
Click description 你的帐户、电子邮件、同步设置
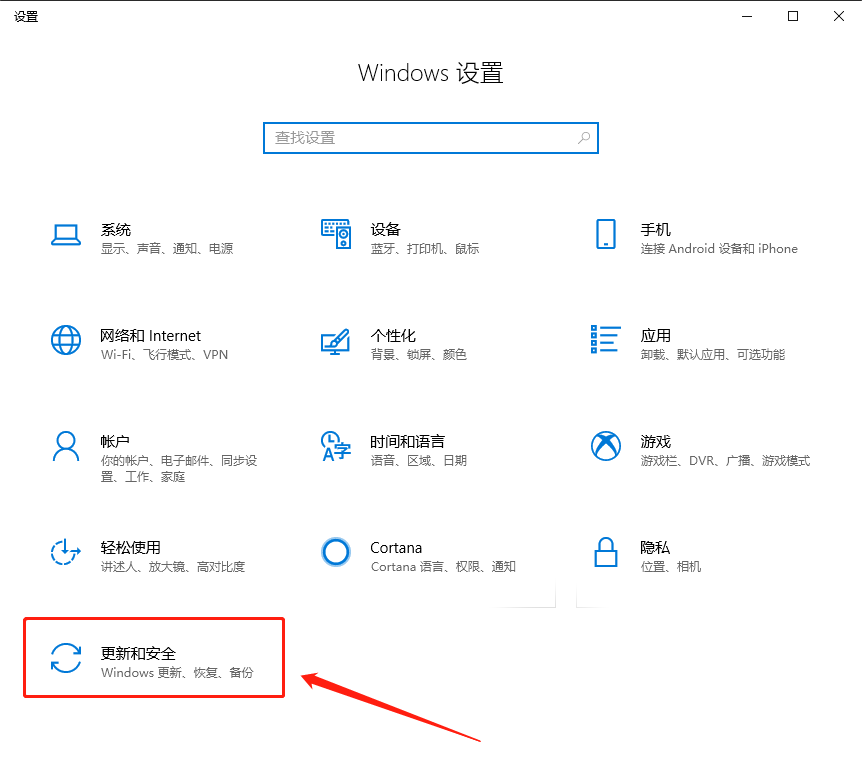click(x=179, y=469)
